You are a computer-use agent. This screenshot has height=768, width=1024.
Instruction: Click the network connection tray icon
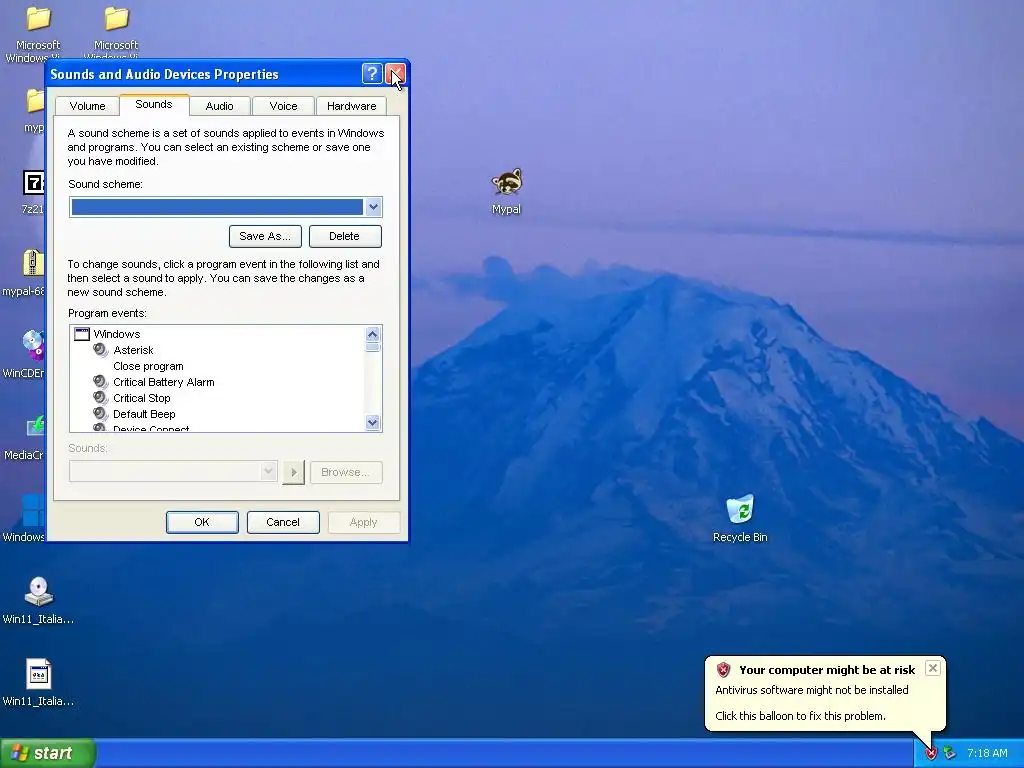coord(949,753)
